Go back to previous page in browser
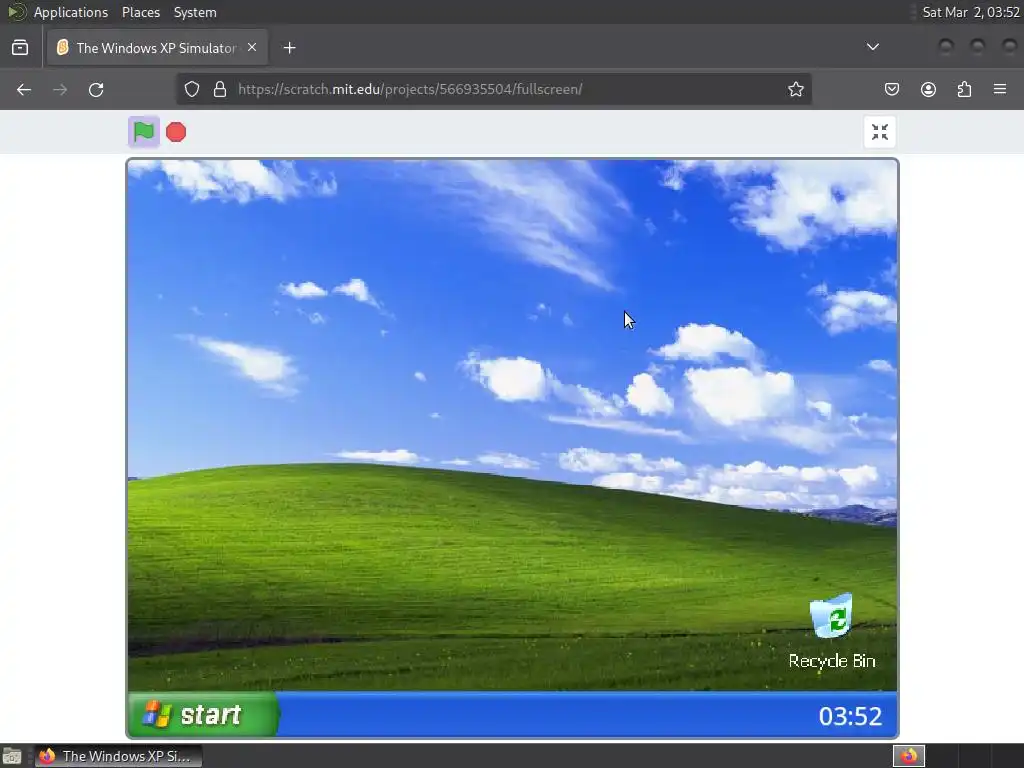Screen dimensions: 1024x768 24,89
